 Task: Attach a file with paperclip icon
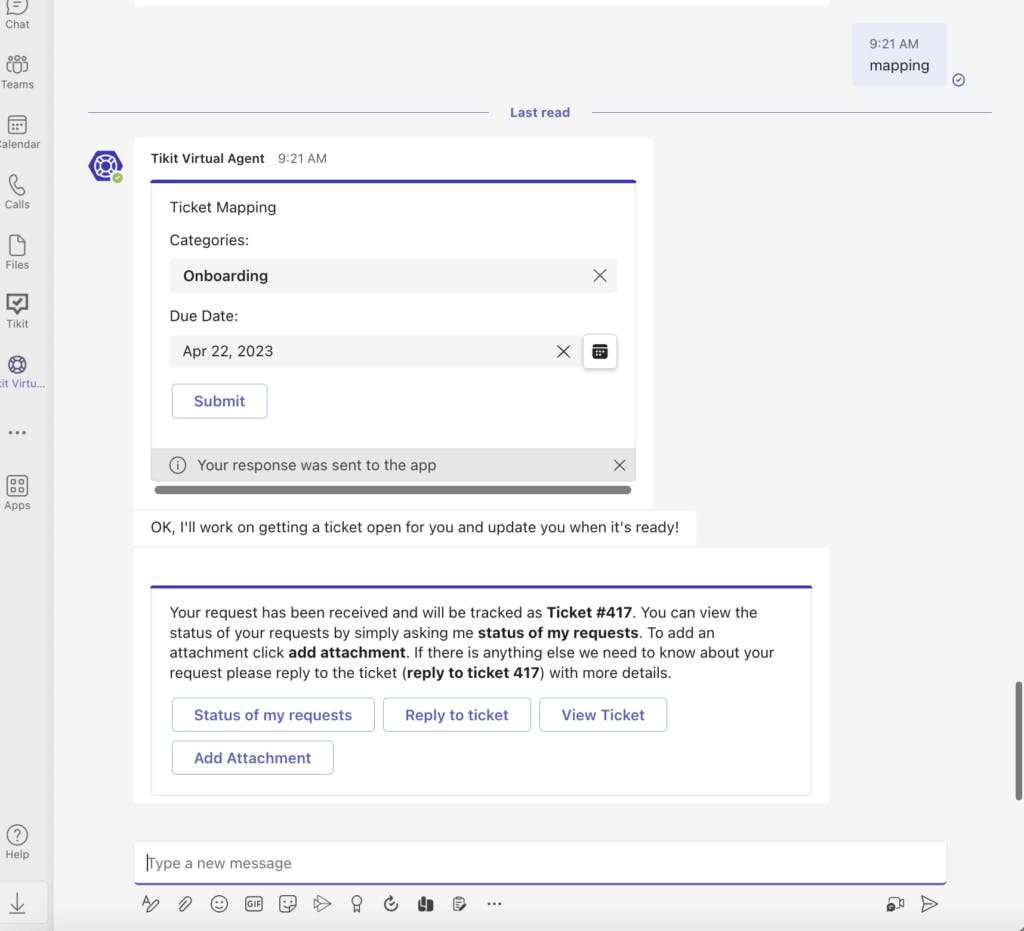tap(185, 904)
